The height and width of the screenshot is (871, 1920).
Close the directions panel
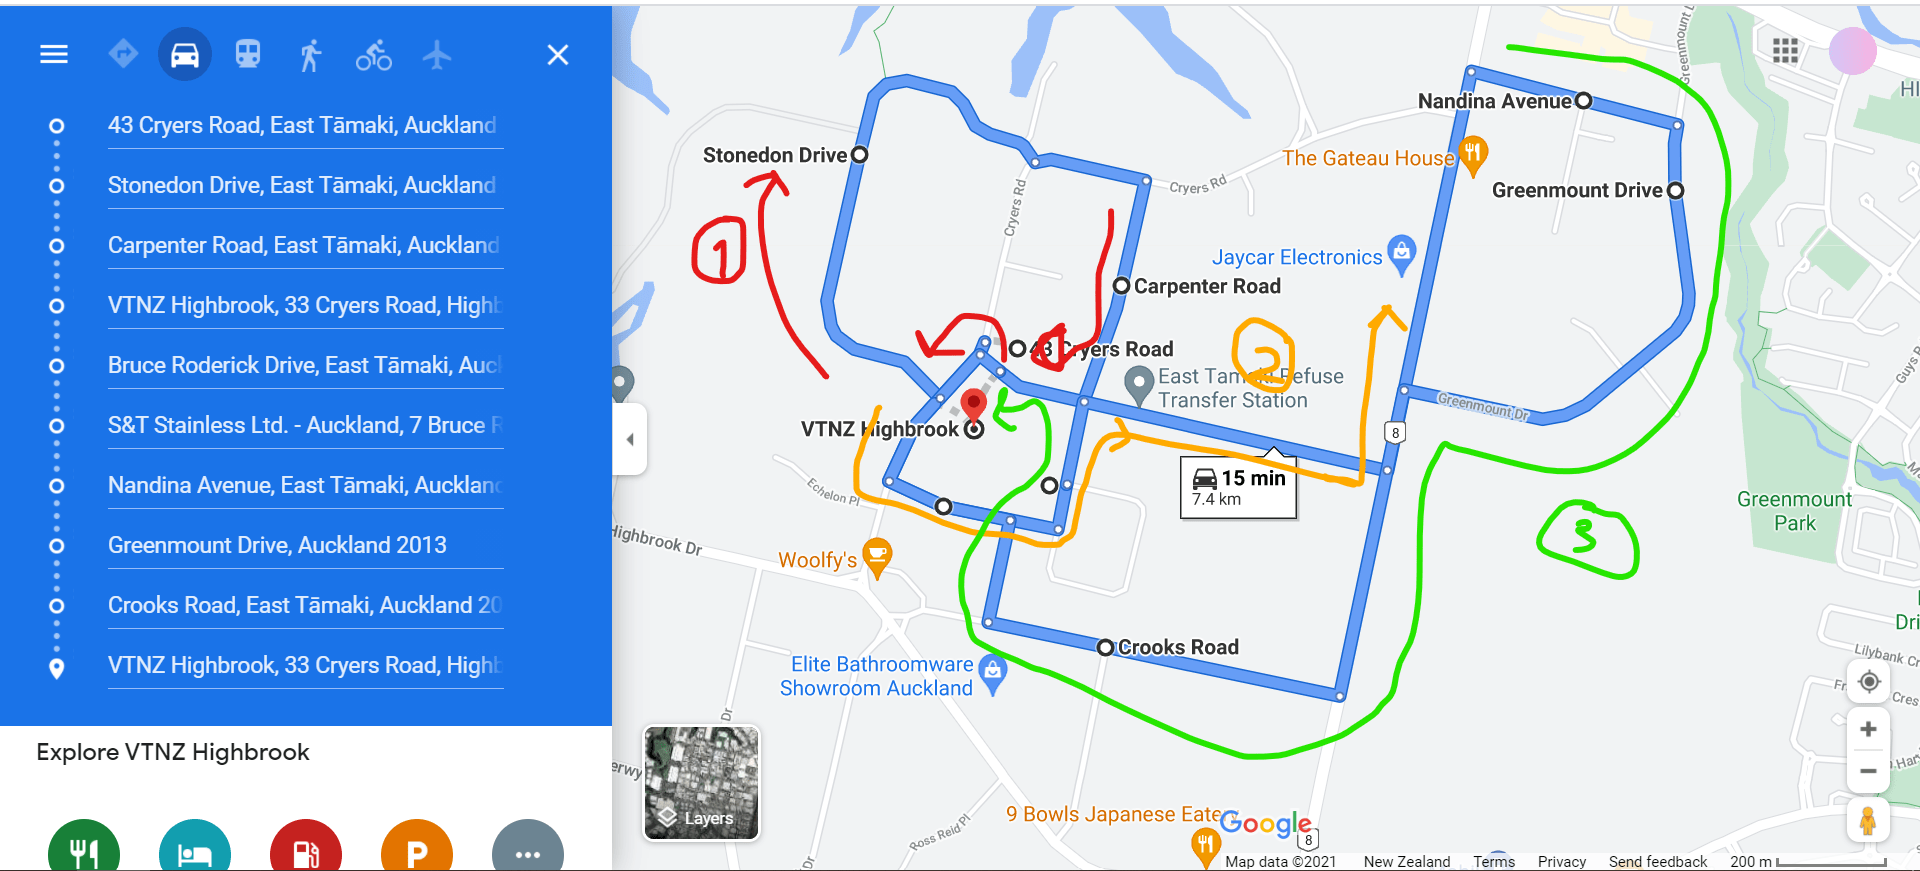pyautogui.click(x=558, y=55)
